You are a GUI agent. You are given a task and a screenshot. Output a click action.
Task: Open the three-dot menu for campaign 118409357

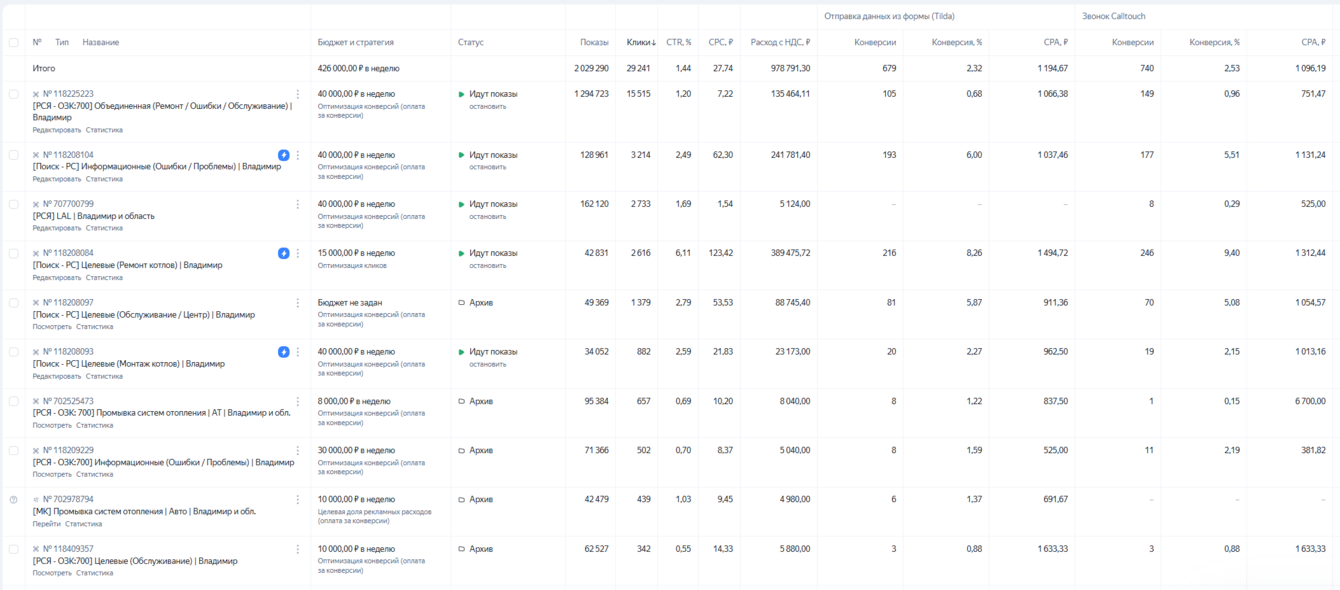(x=298, y=549)
